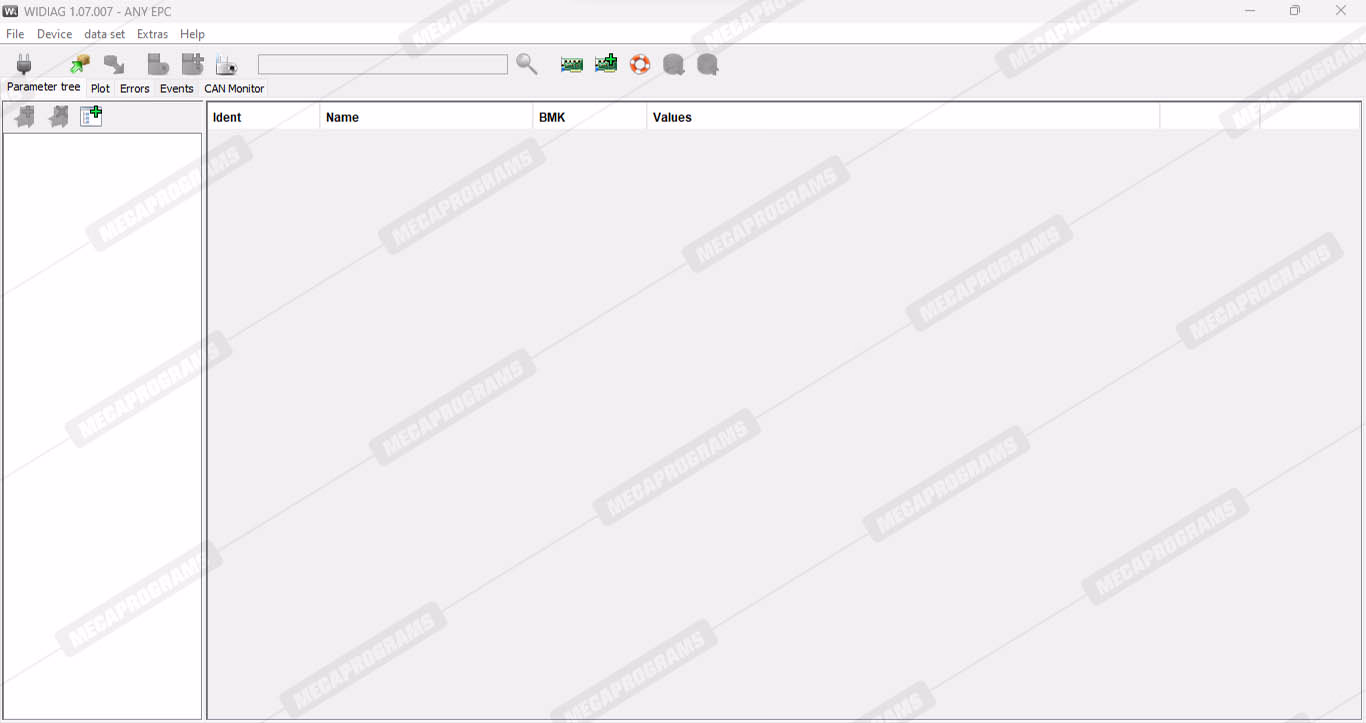The height and width of the screenshot is (723, 1366).
Task: Switch to the Errors tab
Action: (x=134, y=89)
